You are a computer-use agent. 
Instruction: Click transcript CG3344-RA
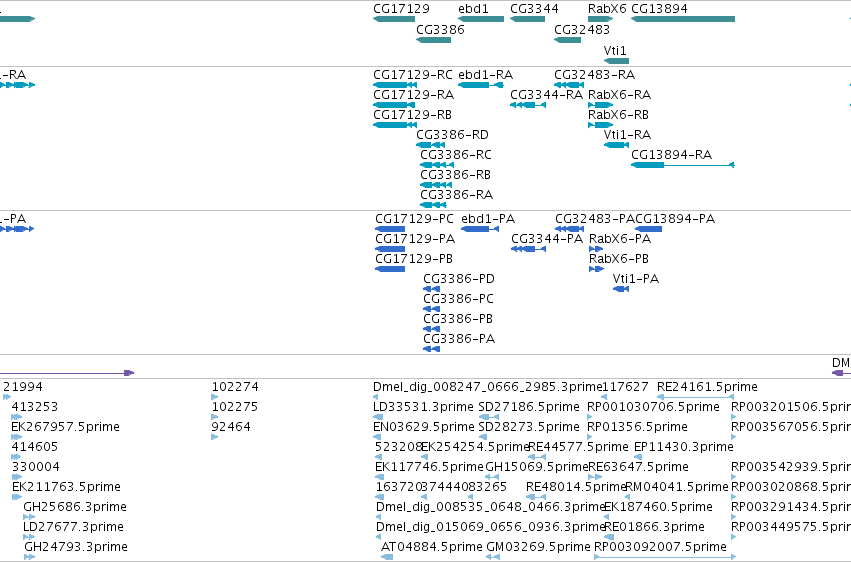[x=528, y=105]
